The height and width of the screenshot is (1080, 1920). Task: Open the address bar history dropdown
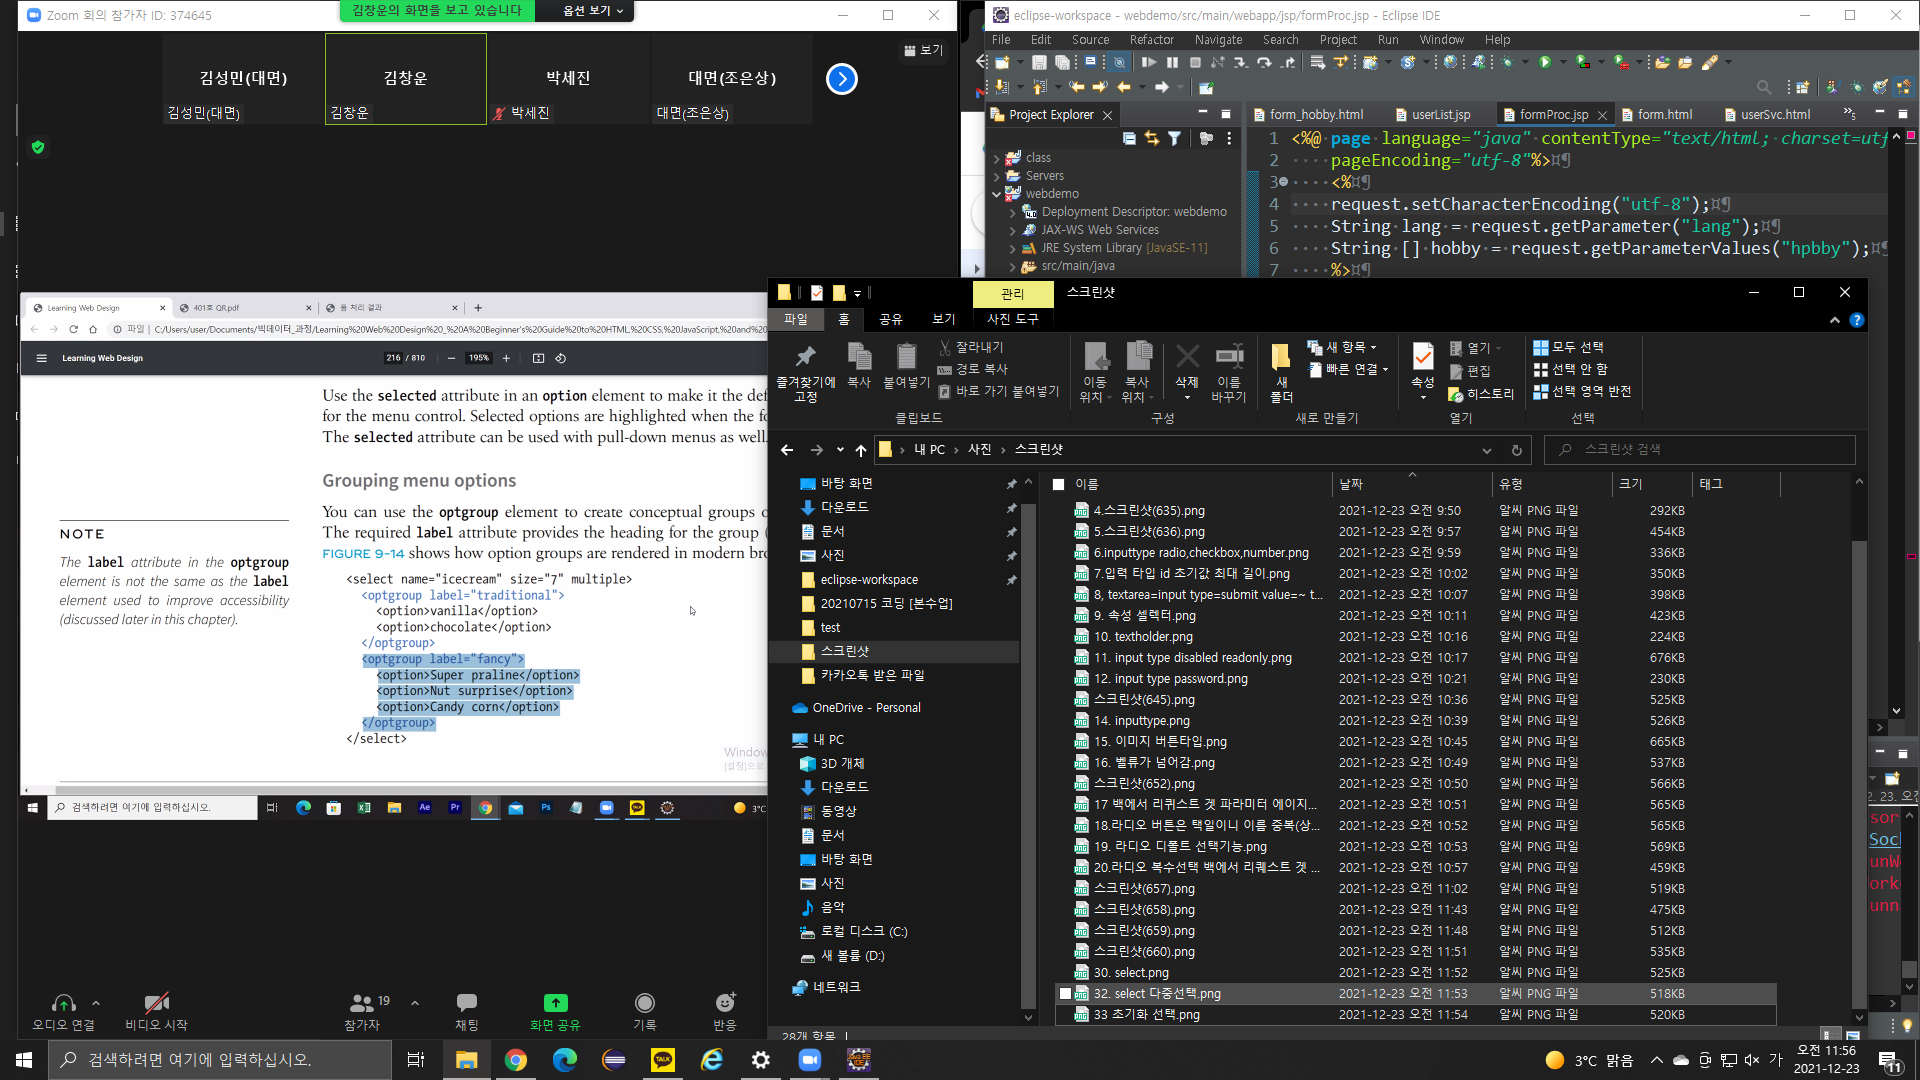(x=1487, y=450)
